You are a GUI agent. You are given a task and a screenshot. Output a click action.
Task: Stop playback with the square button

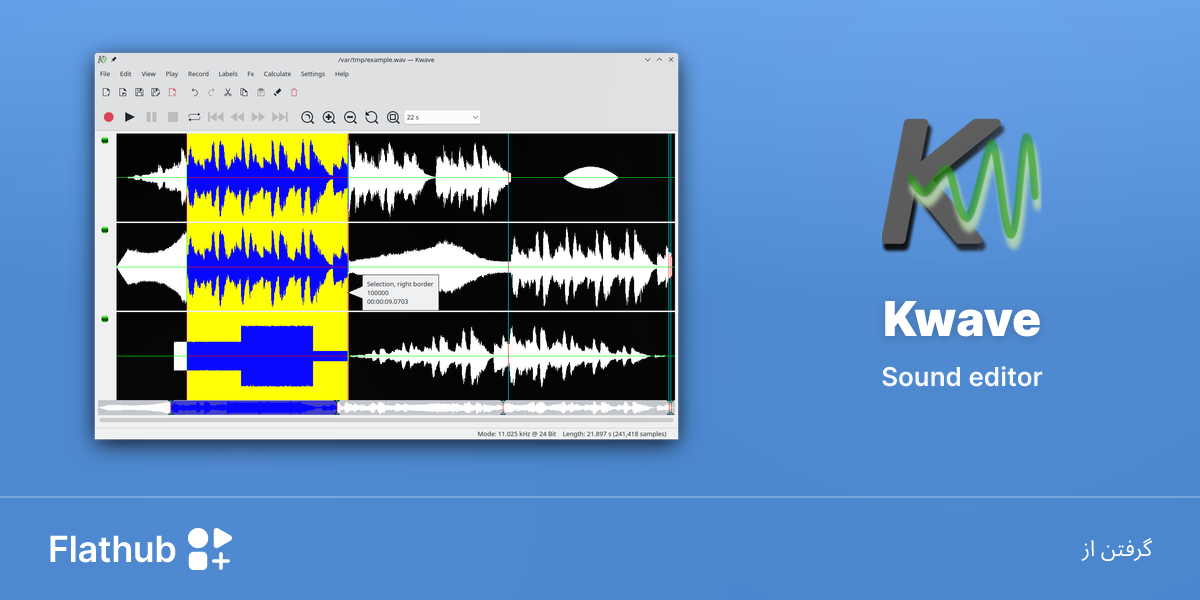[x=173, y=117]
